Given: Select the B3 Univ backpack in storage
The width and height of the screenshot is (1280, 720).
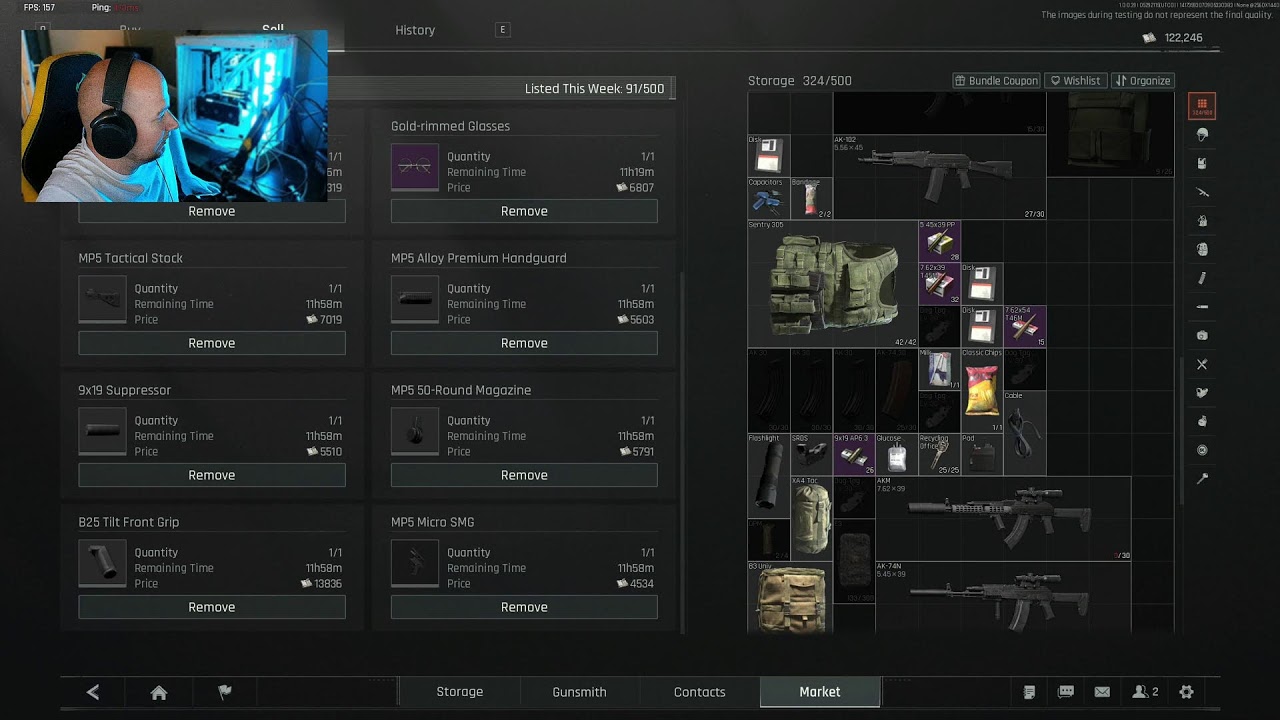Looking at the screenshot, I should point(790,598).
